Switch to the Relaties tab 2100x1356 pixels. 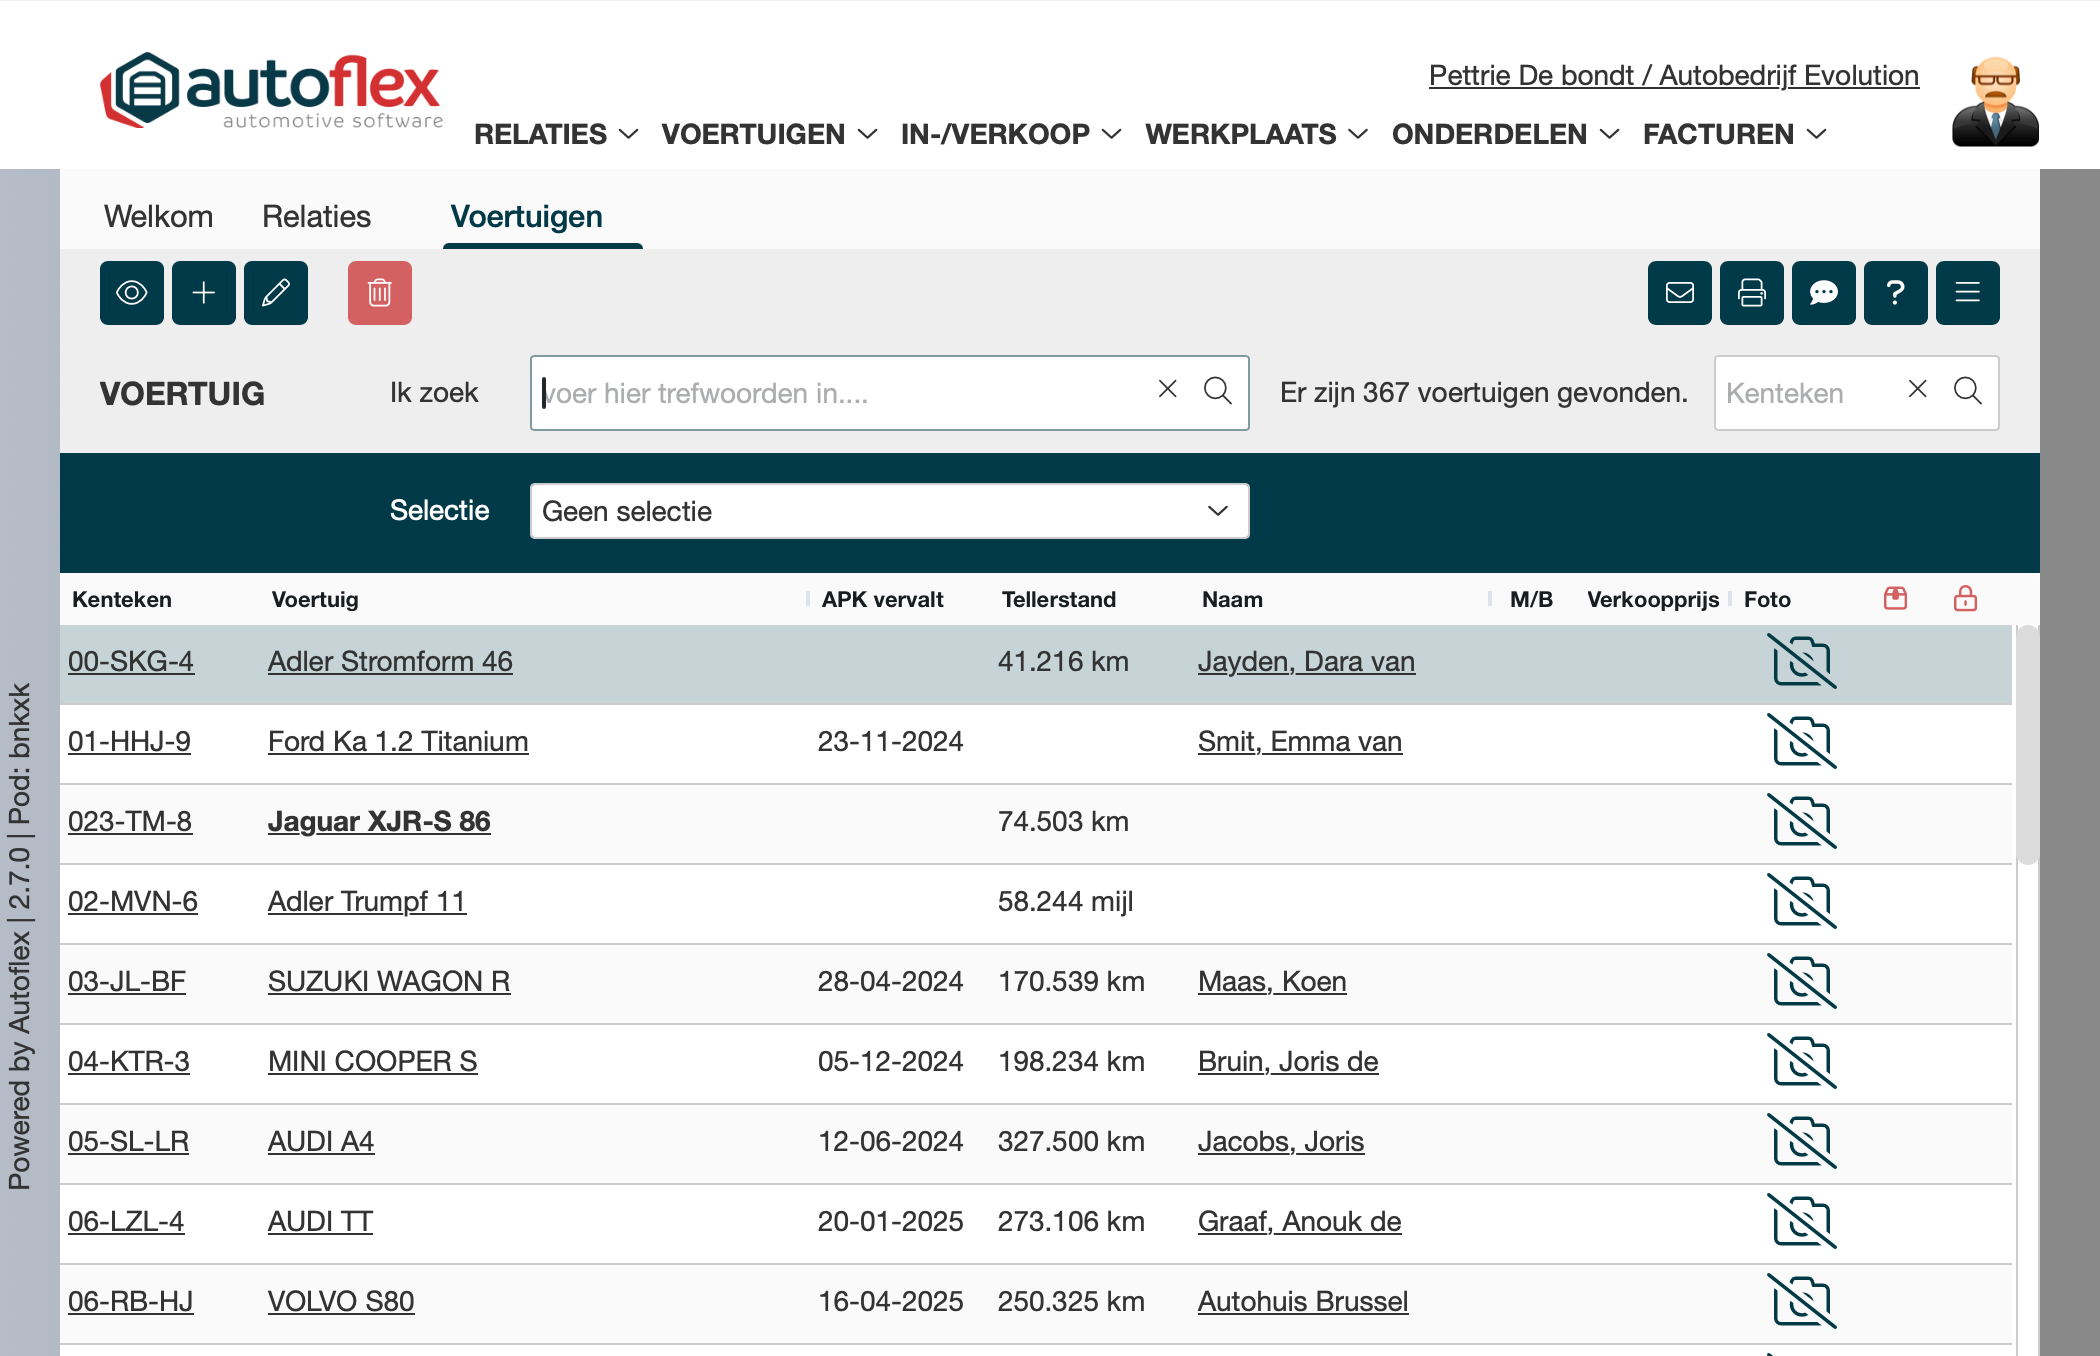pyautogui.click(x=316, y=217)
